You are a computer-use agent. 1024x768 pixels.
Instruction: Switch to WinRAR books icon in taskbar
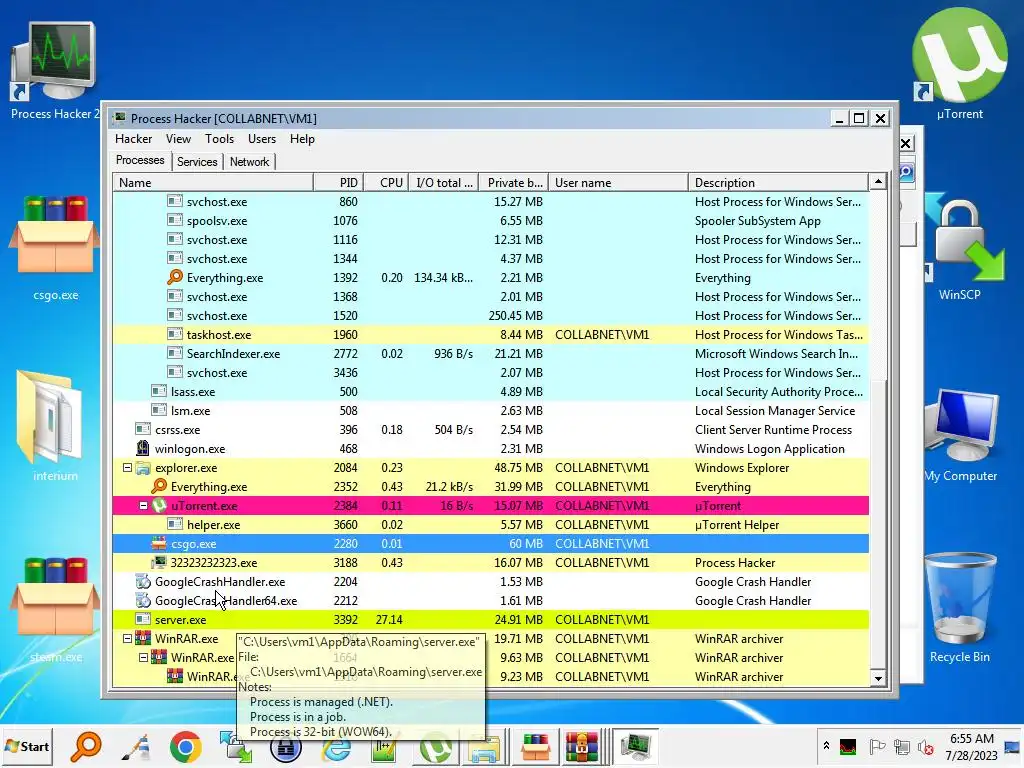click(x=581, y=746)
